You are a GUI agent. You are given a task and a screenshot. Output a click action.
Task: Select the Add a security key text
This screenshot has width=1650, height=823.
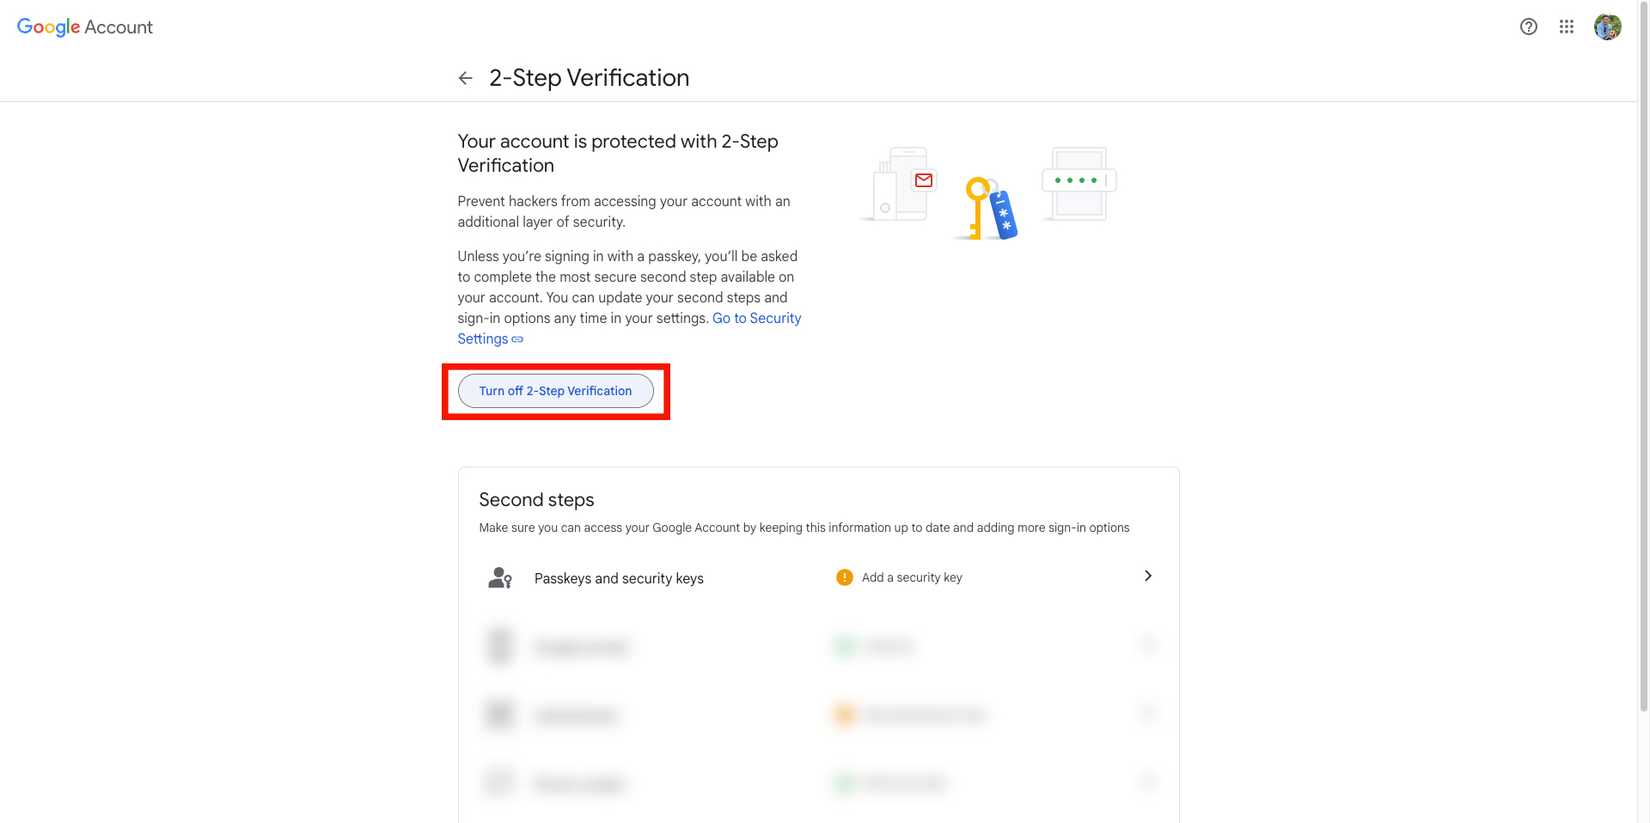(912, 577)
